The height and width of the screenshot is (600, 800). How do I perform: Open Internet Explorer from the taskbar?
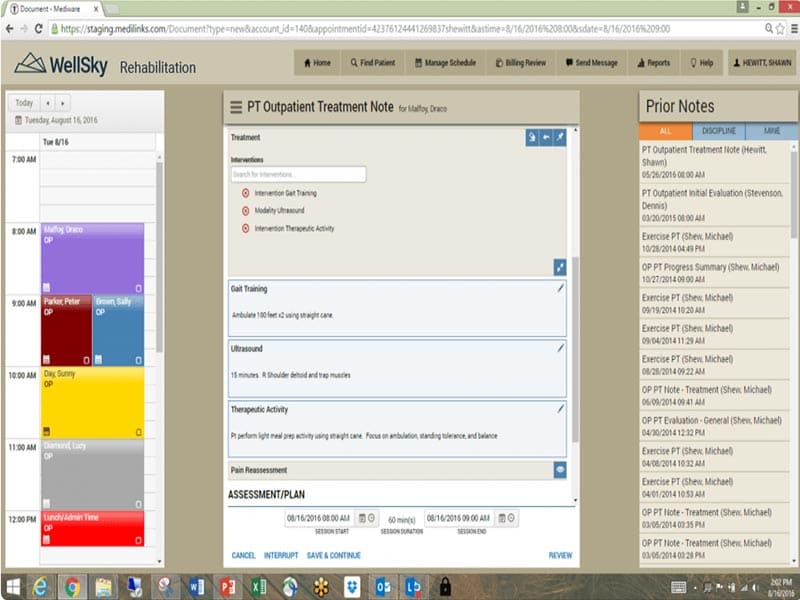[40, 587]
